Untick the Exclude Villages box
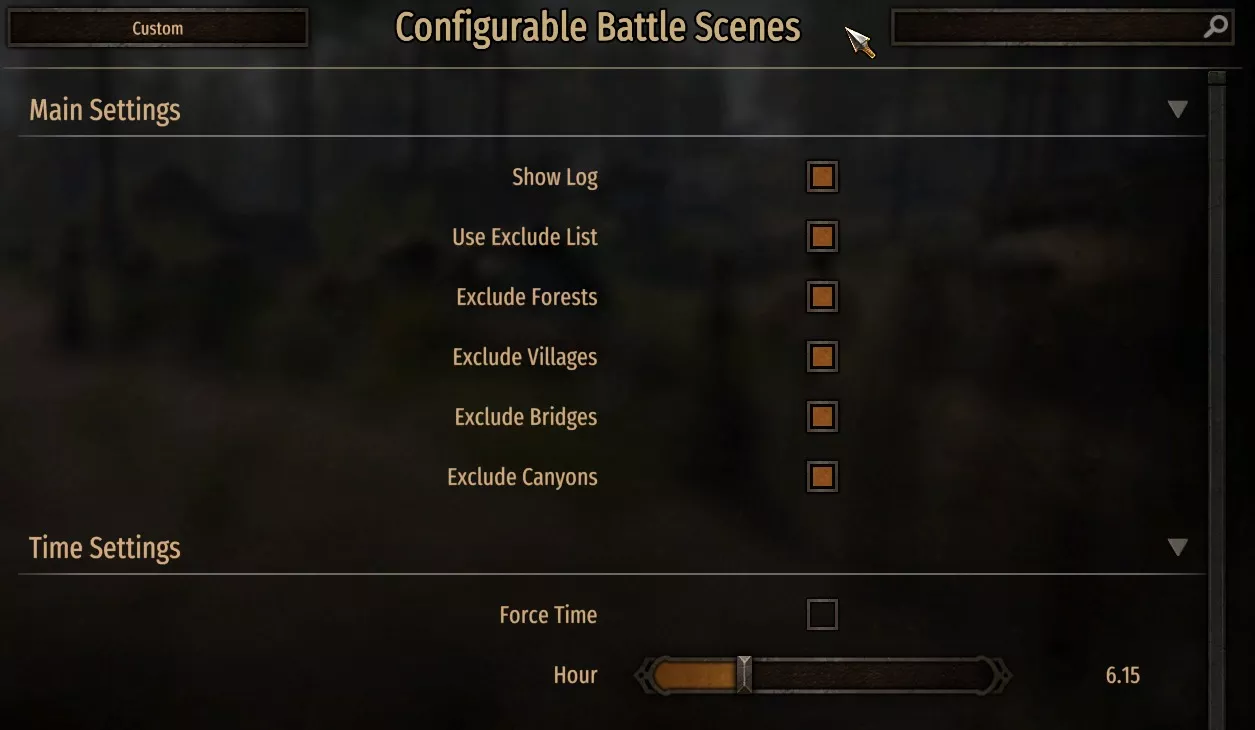 pyautogui.click(x=822, y=357)
